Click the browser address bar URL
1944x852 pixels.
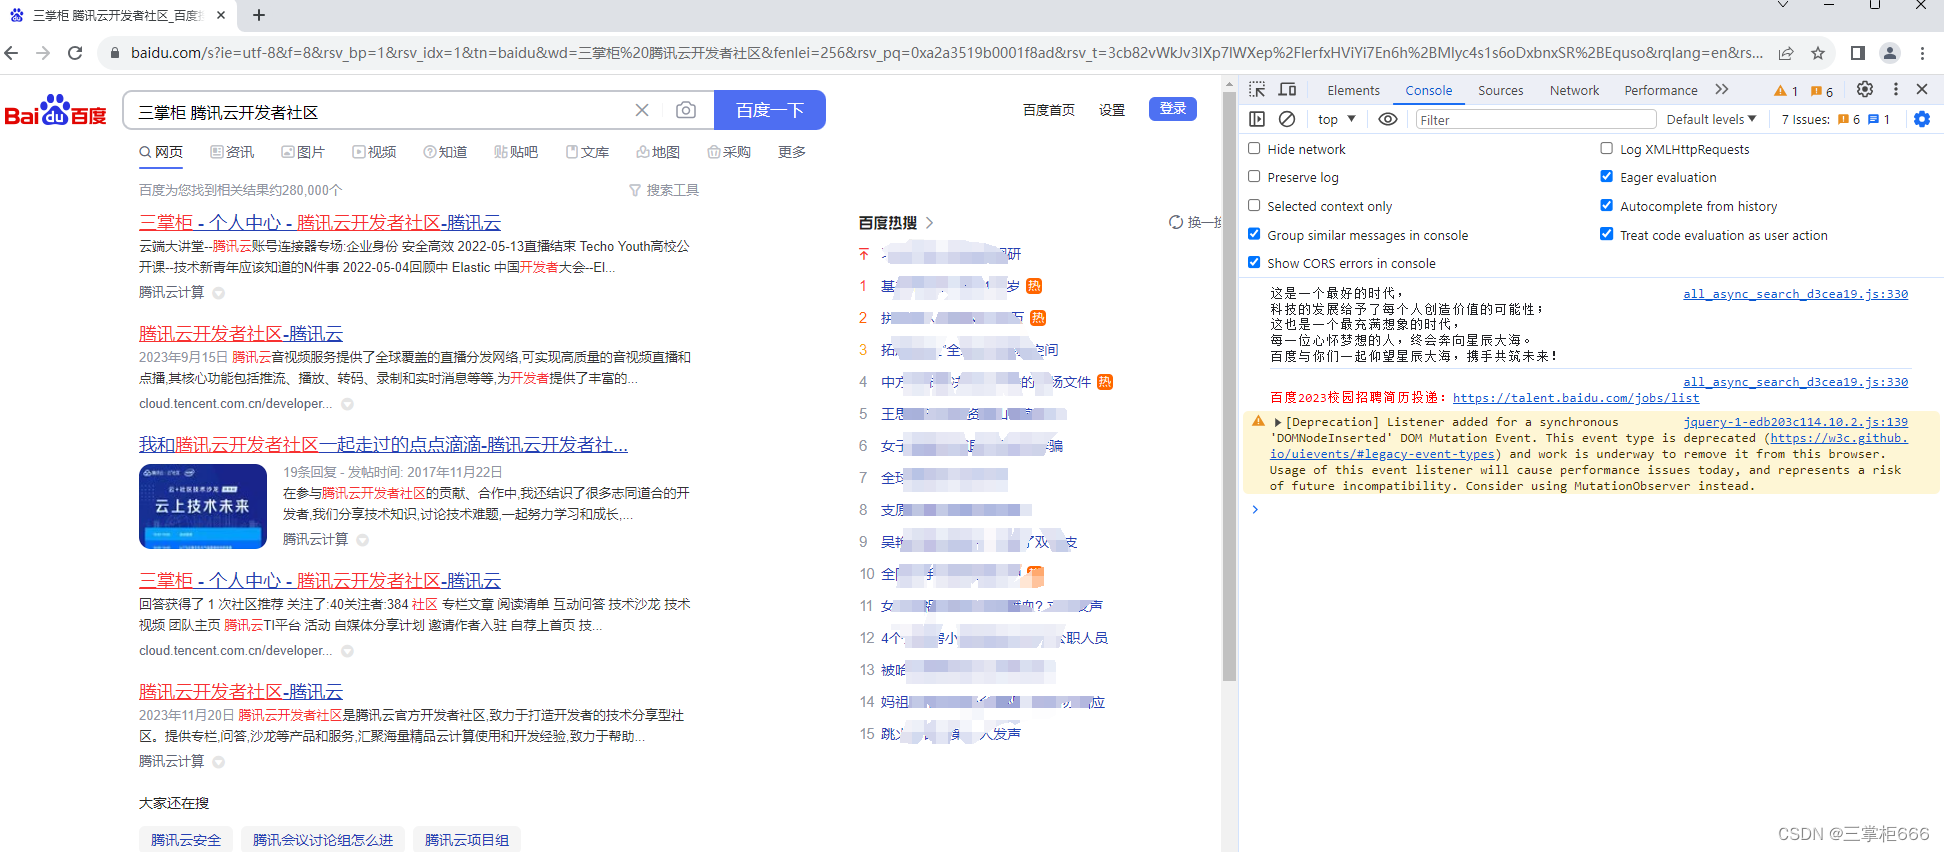click(x=946, y=53)
